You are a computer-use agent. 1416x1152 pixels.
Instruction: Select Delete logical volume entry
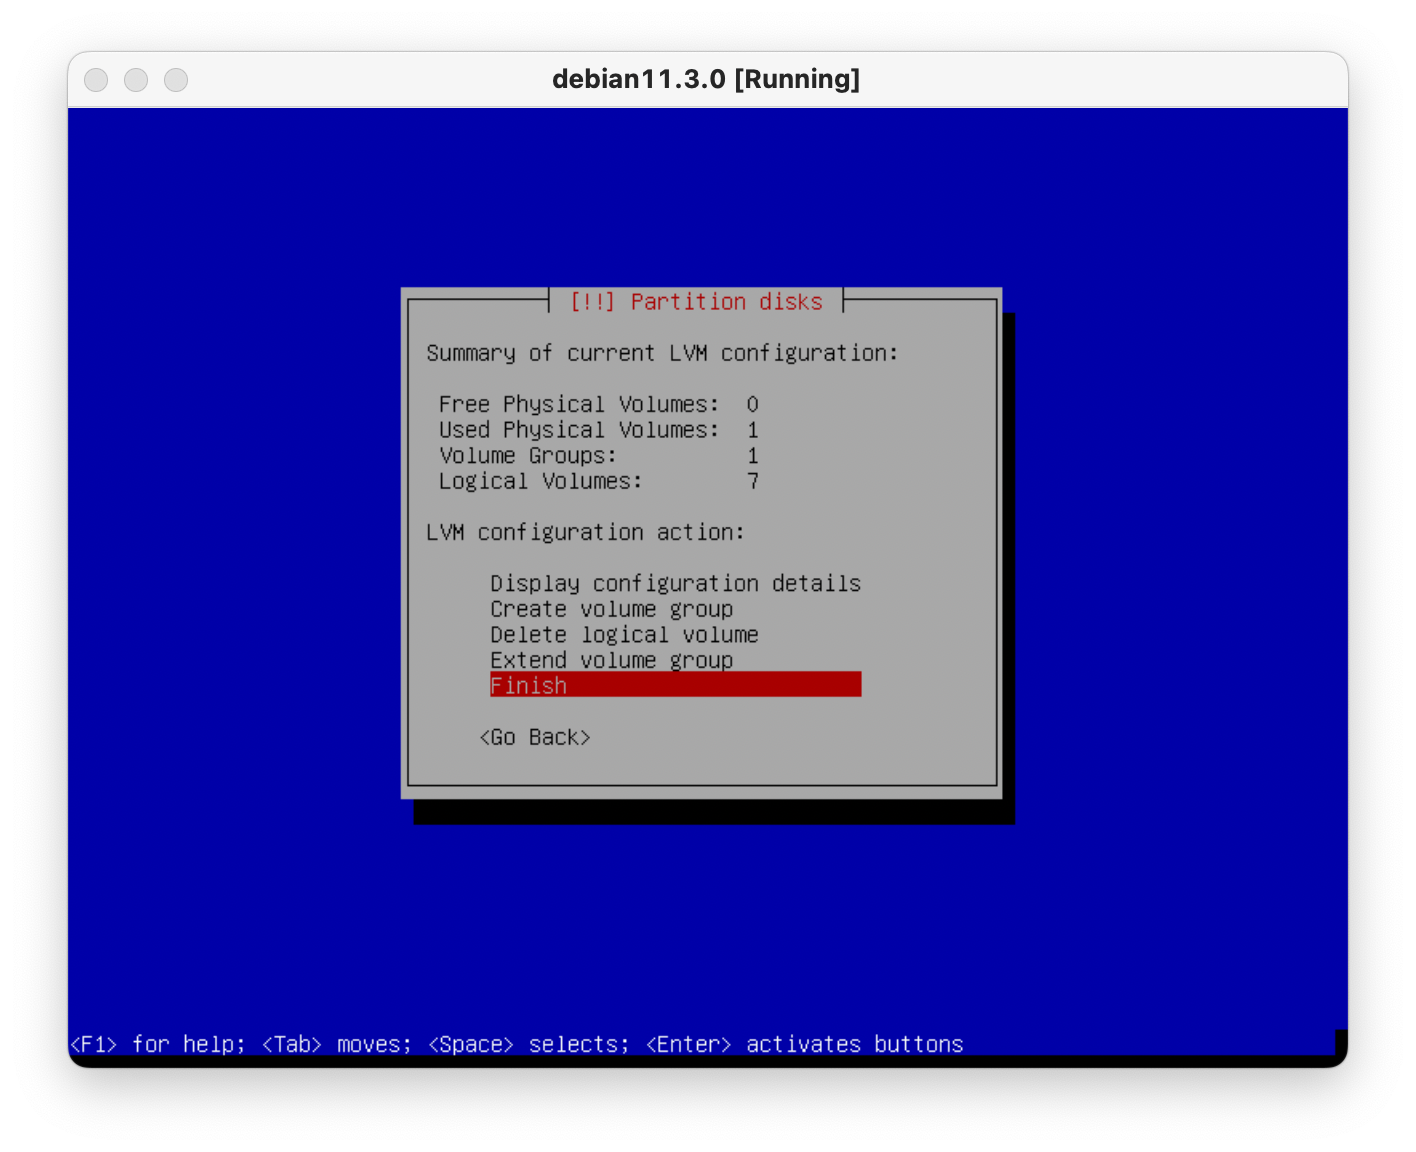(x=624, y=635)
